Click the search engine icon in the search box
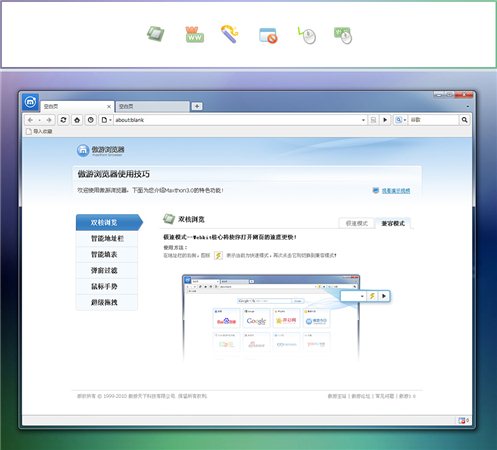The image size is (497, 450). click(398, 120)
